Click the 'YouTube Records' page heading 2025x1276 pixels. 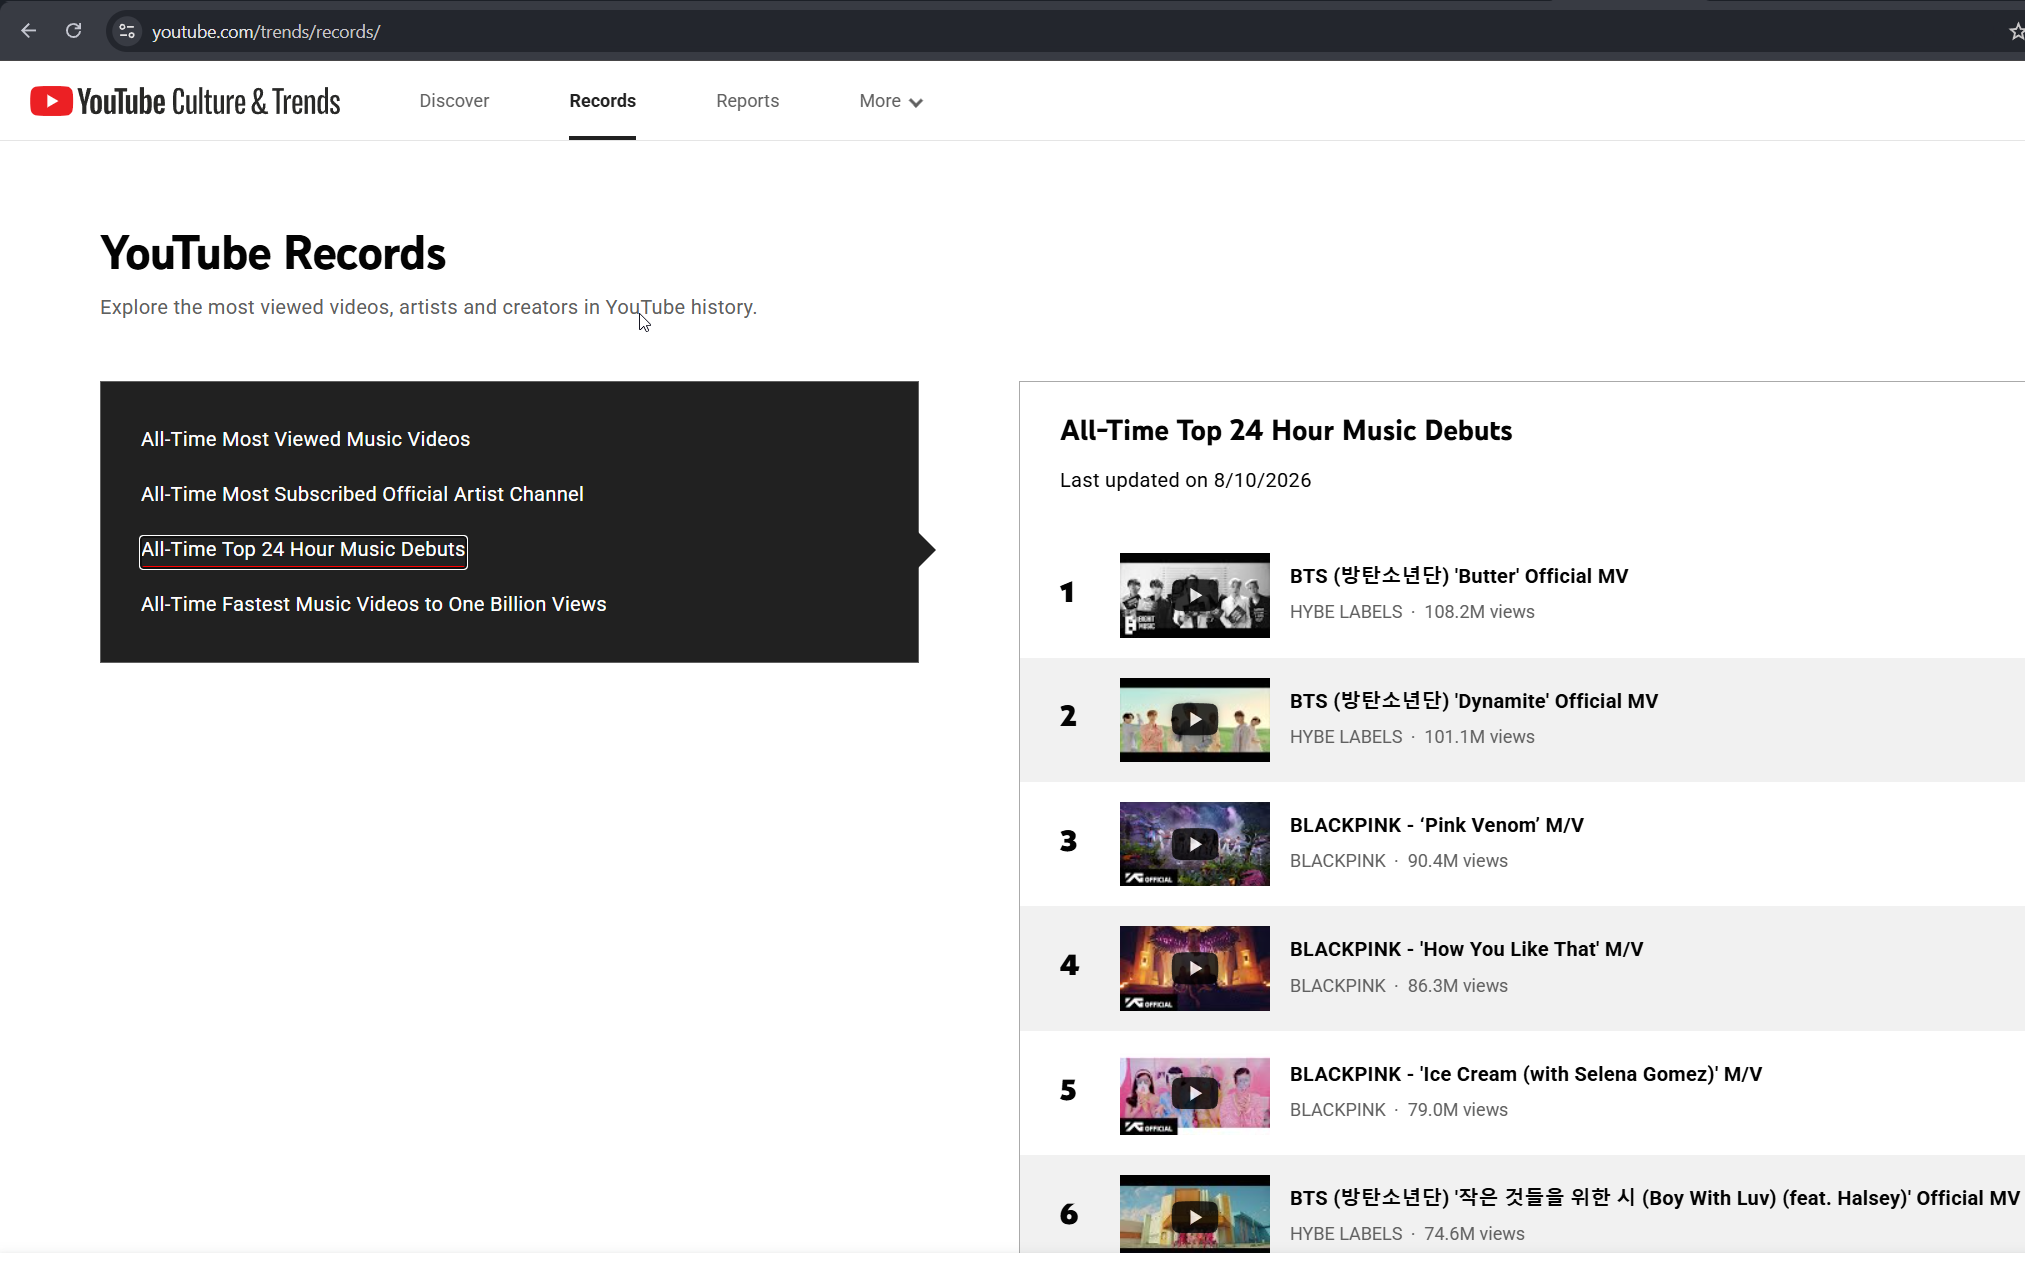pos(273,253)
